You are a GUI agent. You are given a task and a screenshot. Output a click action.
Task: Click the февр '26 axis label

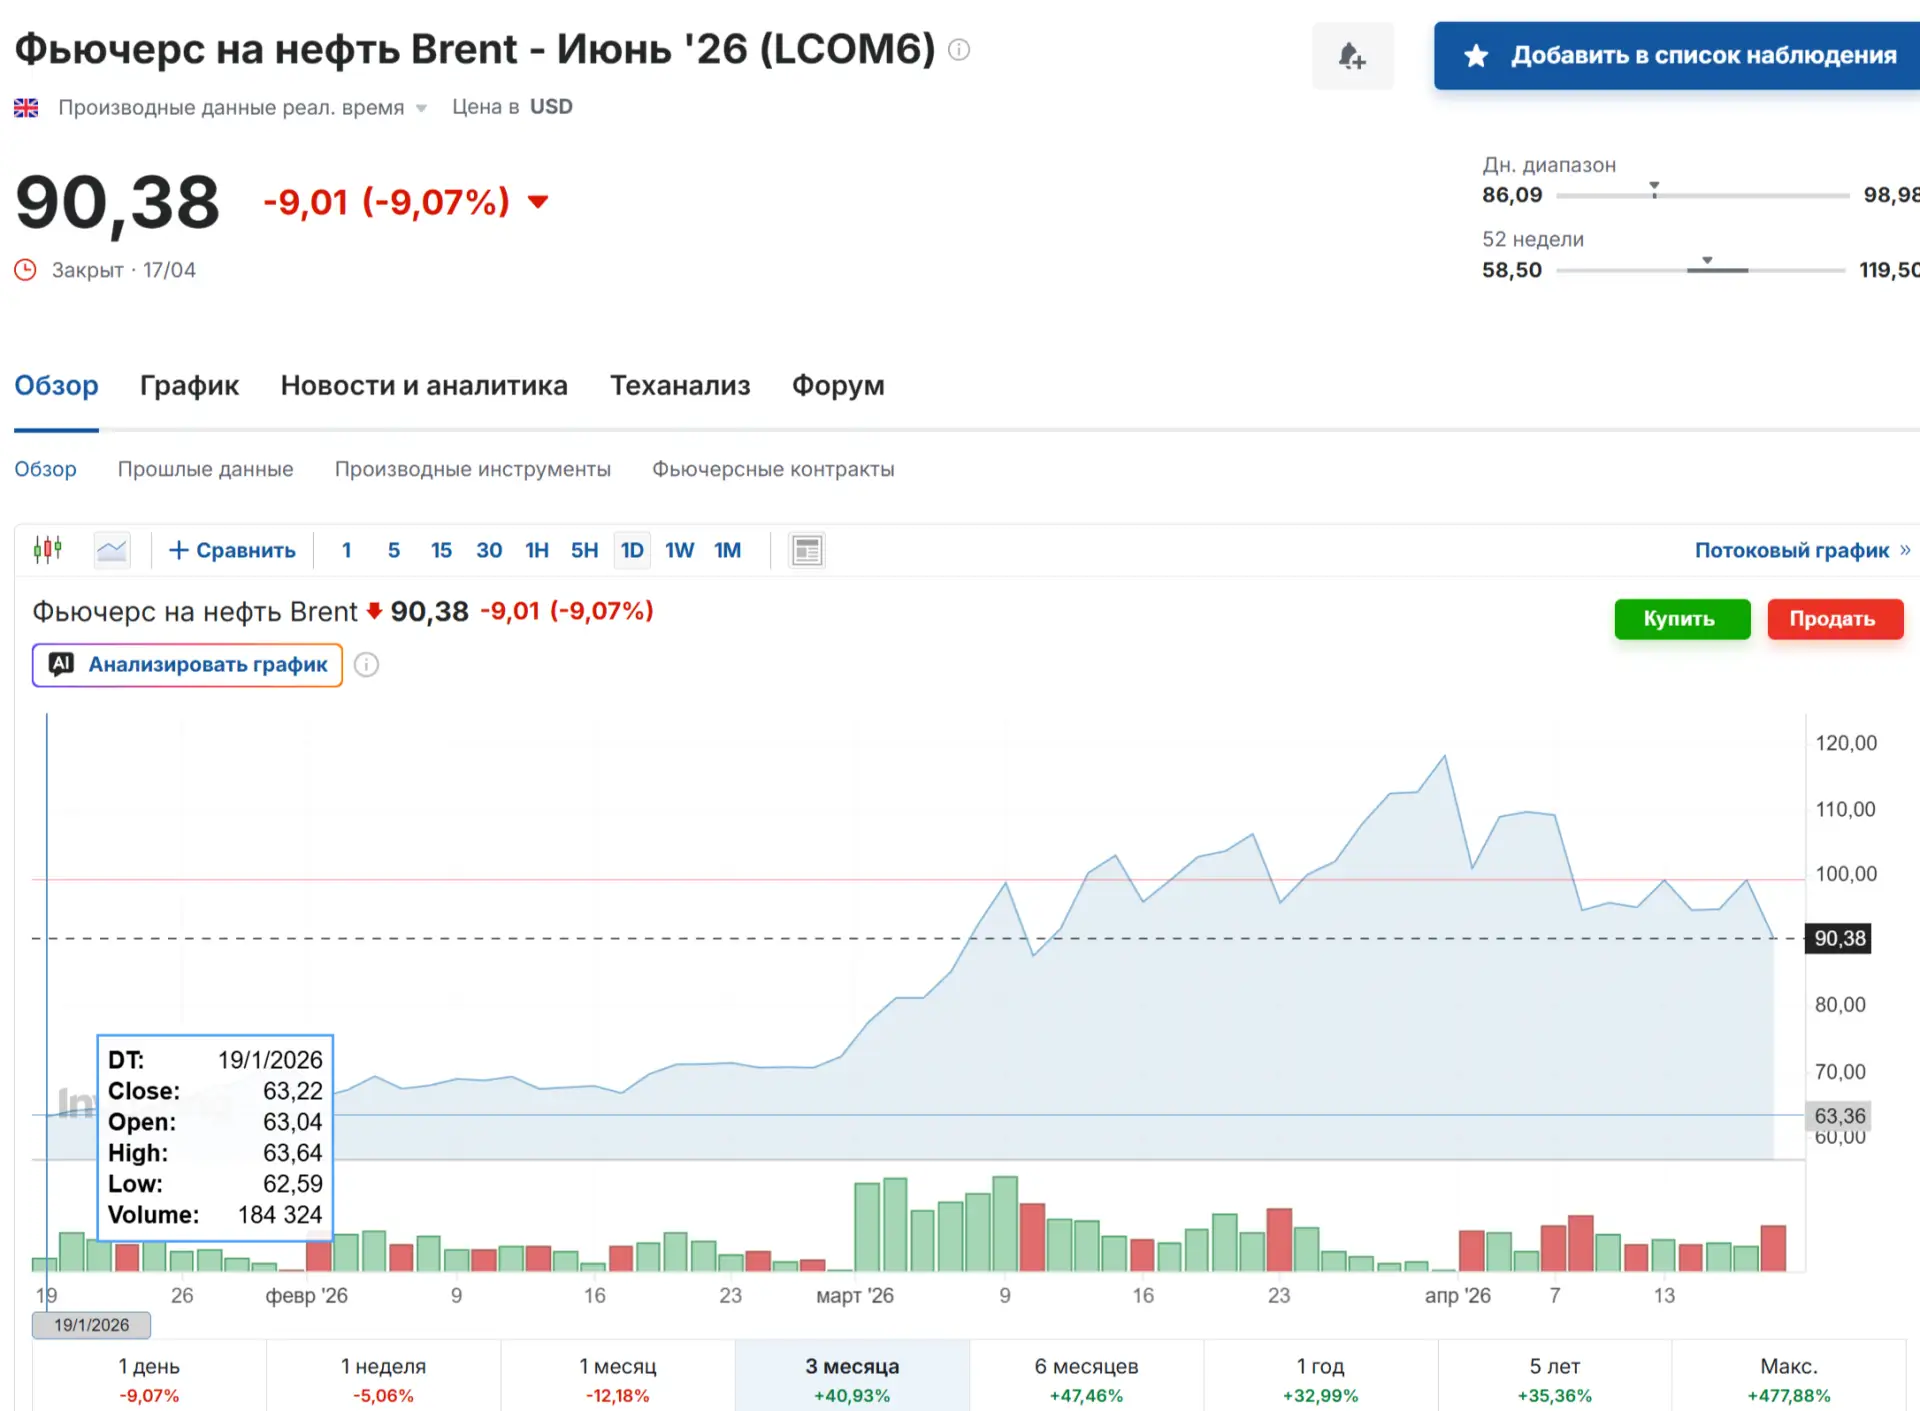click(x=306, y=1296)
